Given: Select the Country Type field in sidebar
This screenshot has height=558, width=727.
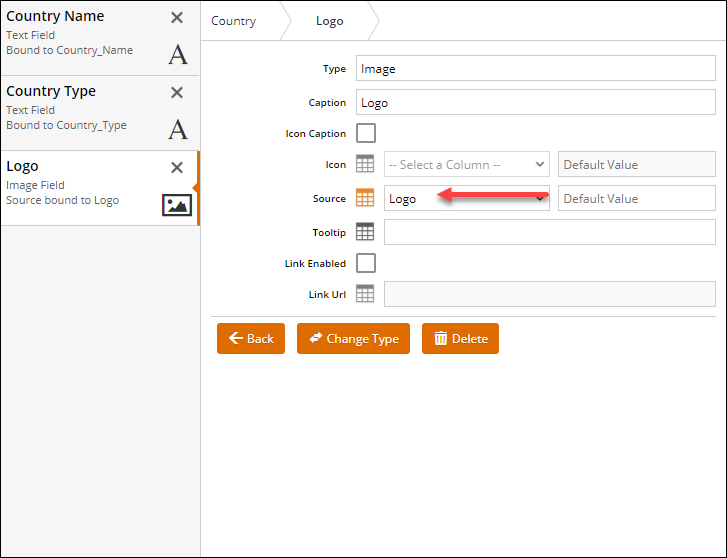Looking at the screenshot, I should point(80,108).
